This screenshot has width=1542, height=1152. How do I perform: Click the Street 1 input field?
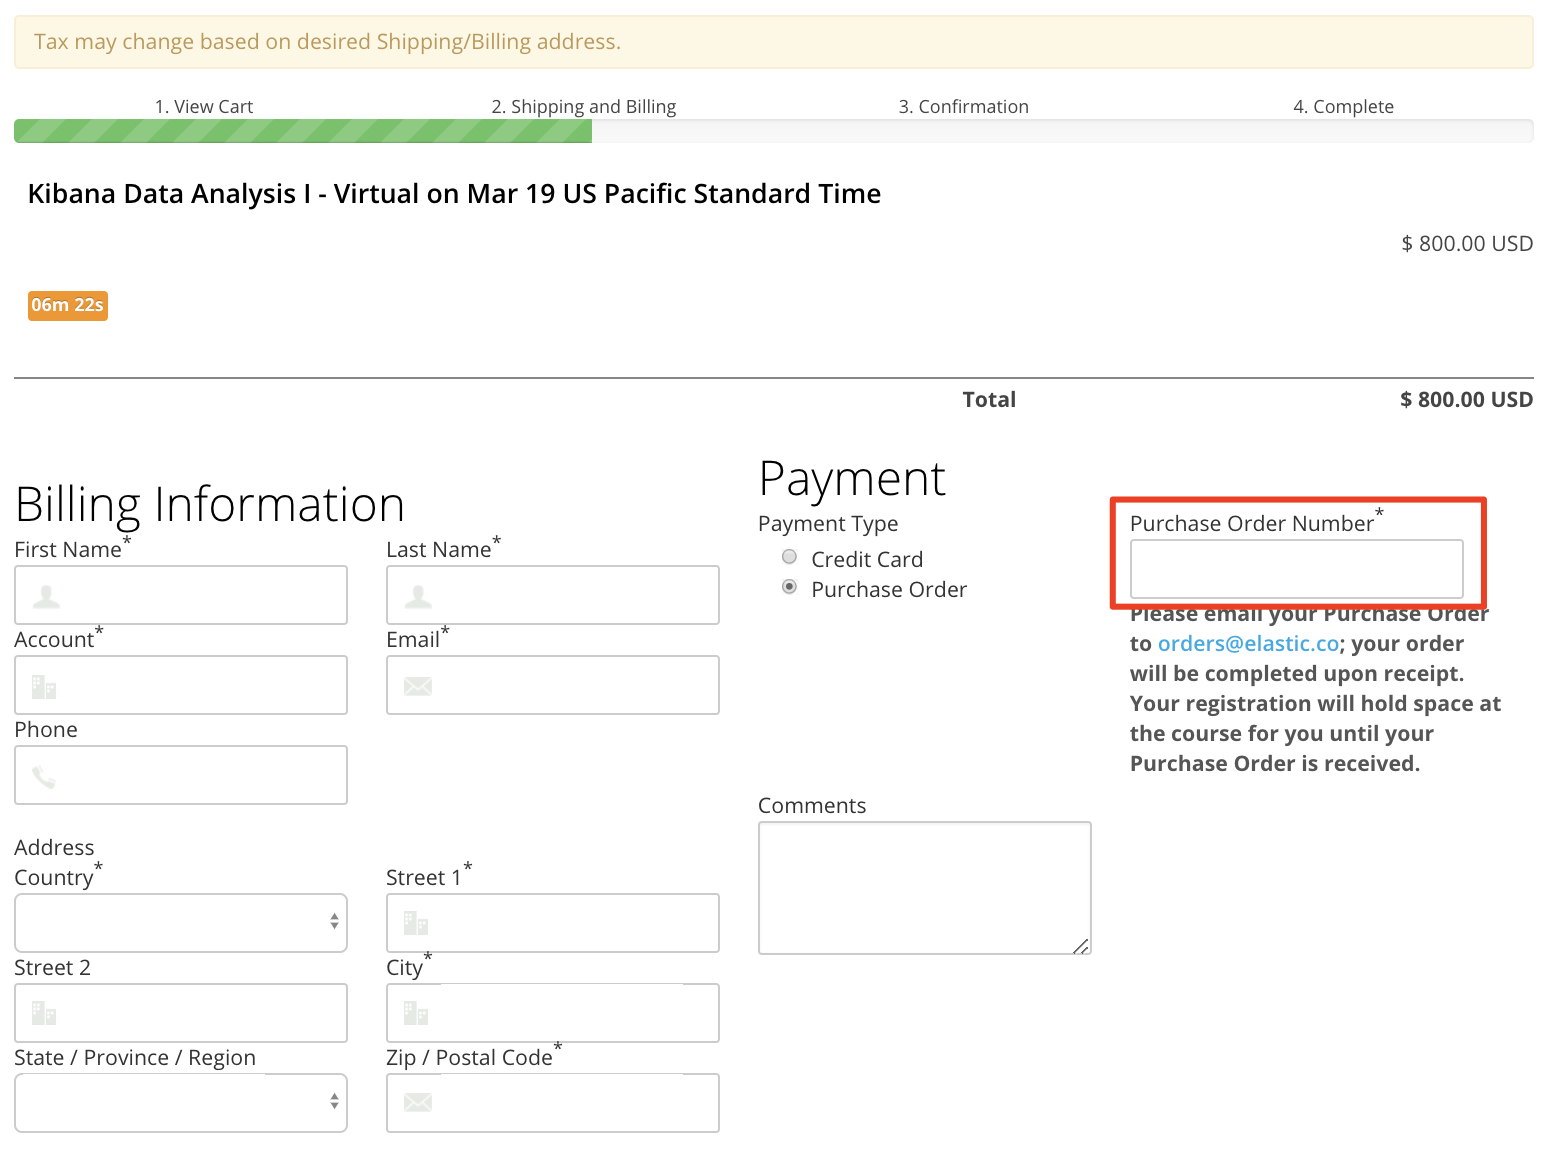(553, 923)
